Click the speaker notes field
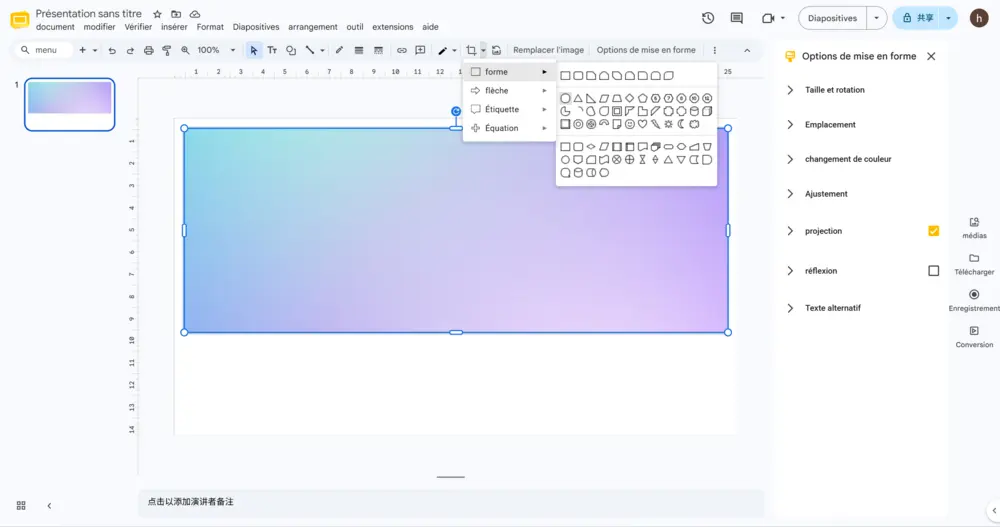 point(450,501)
